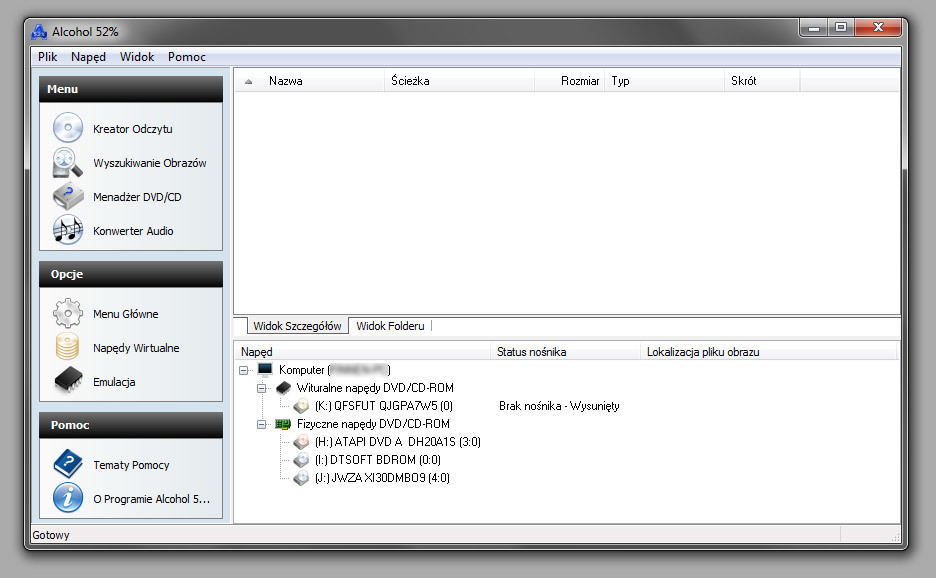Select the Komputer tree label
936x578 pixels.
[x=334, y=370]
